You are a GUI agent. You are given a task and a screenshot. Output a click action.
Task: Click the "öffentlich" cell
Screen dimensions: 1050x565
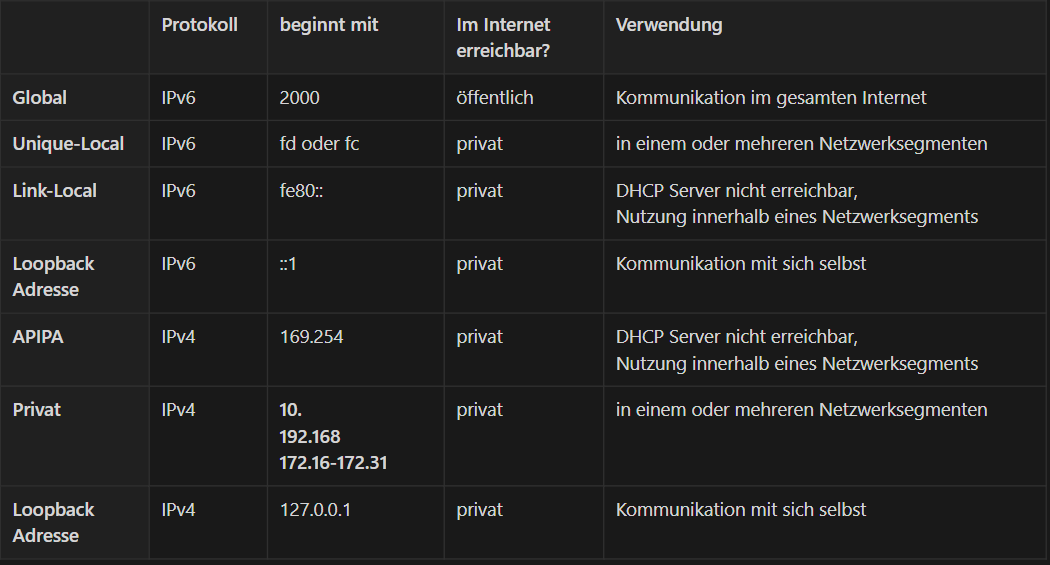[x=495, y=98]
